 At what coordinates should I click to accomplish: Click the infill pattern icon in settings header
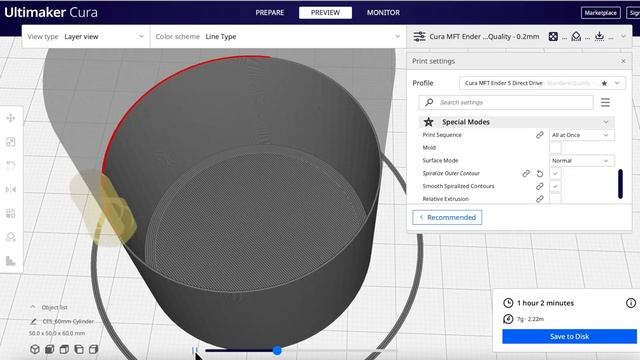coord(553,37)
